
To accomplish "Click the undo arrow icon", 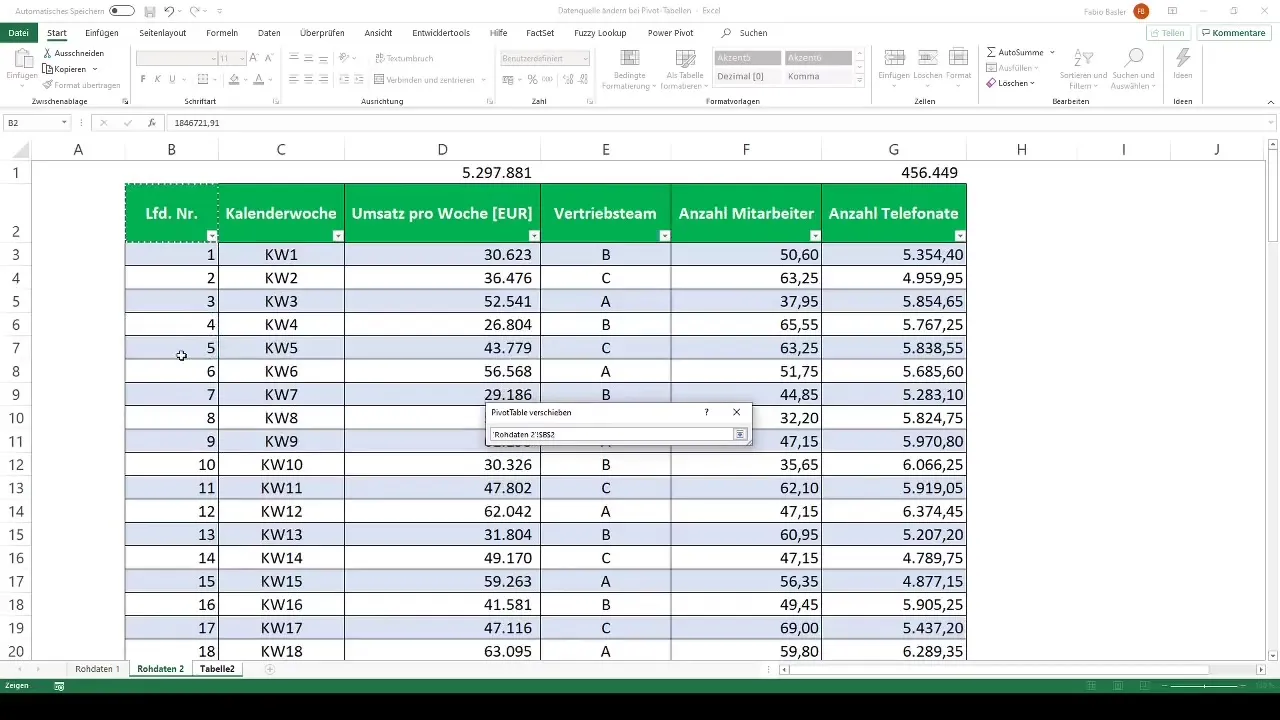I will (x=169, y=11).
